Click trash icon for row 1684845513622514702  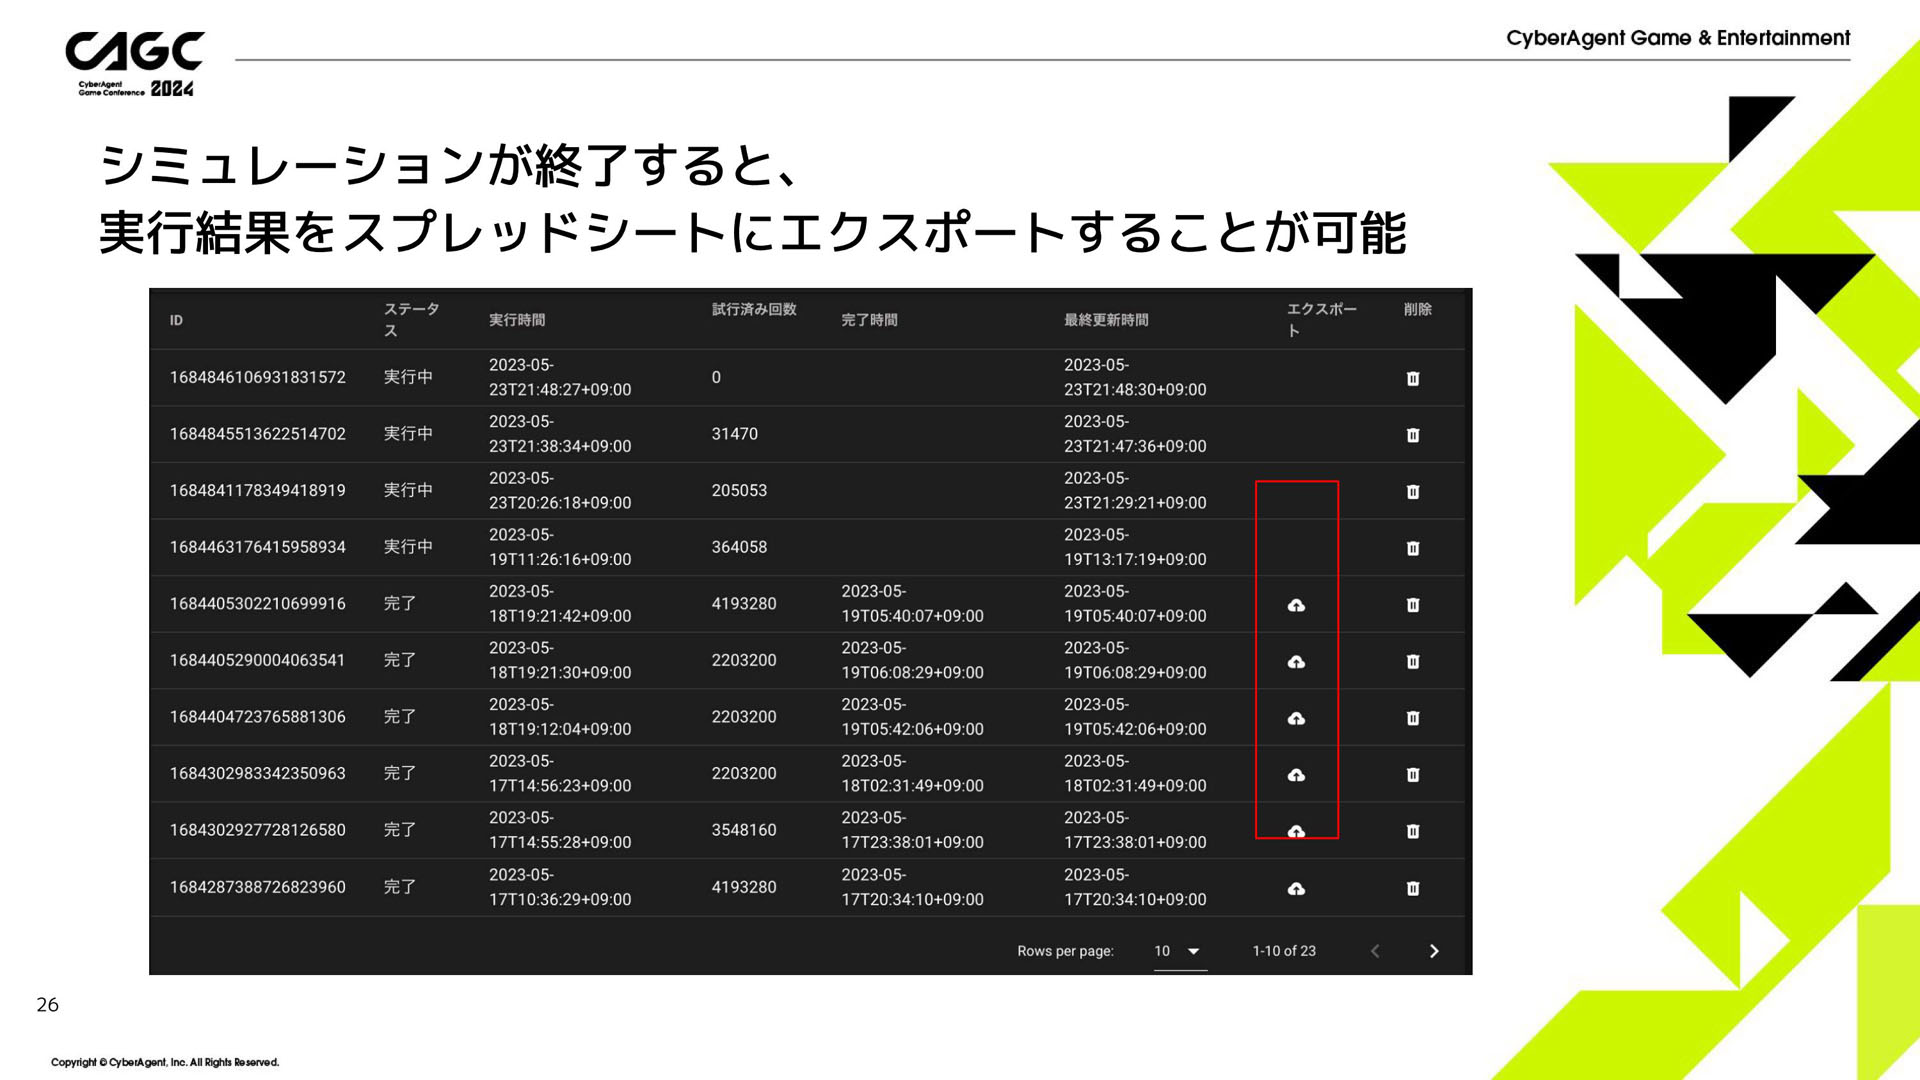[x=1413, y=435]
